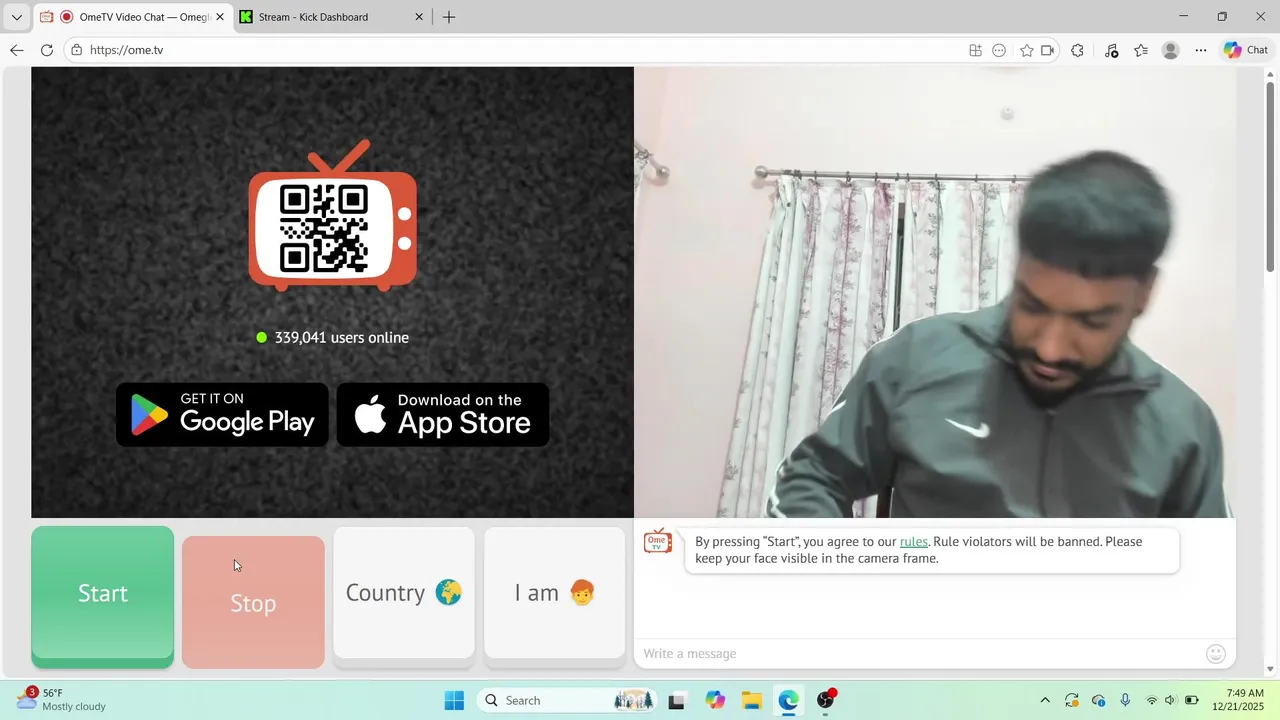Close the Kick Dashboard tab
This screenshot has width=1280, height=720.
tap(419, 17)
